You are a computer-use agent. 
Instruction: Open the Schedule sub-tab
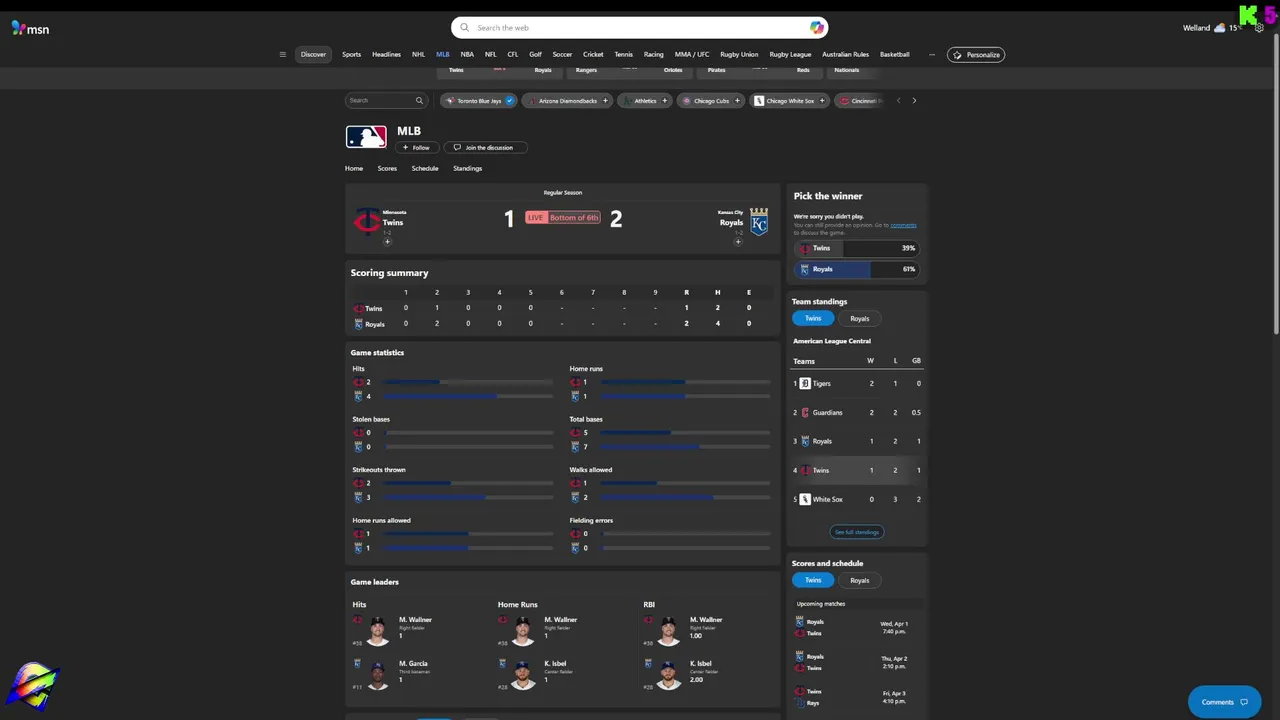pyautogui.click(x=425, y=168)
